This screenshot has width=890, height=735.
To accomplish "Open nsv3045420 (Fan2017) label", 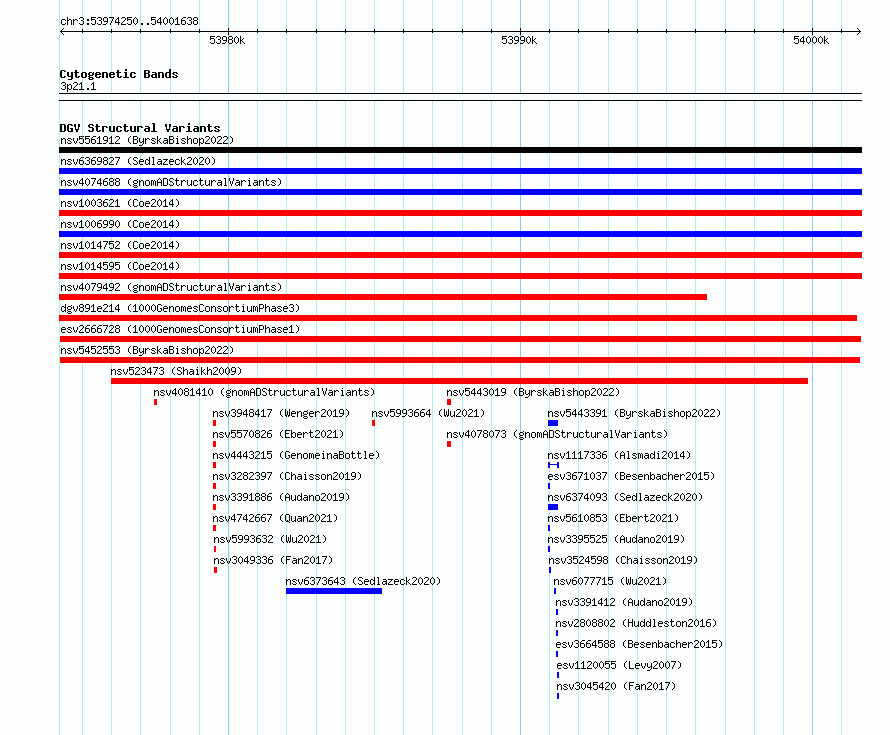I will (616, 686).
